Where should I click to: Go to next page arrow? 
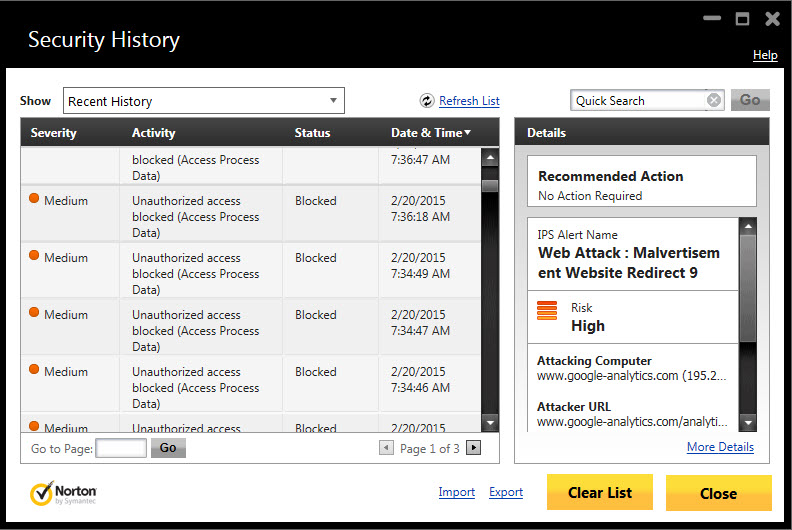[x=474, y=448]
